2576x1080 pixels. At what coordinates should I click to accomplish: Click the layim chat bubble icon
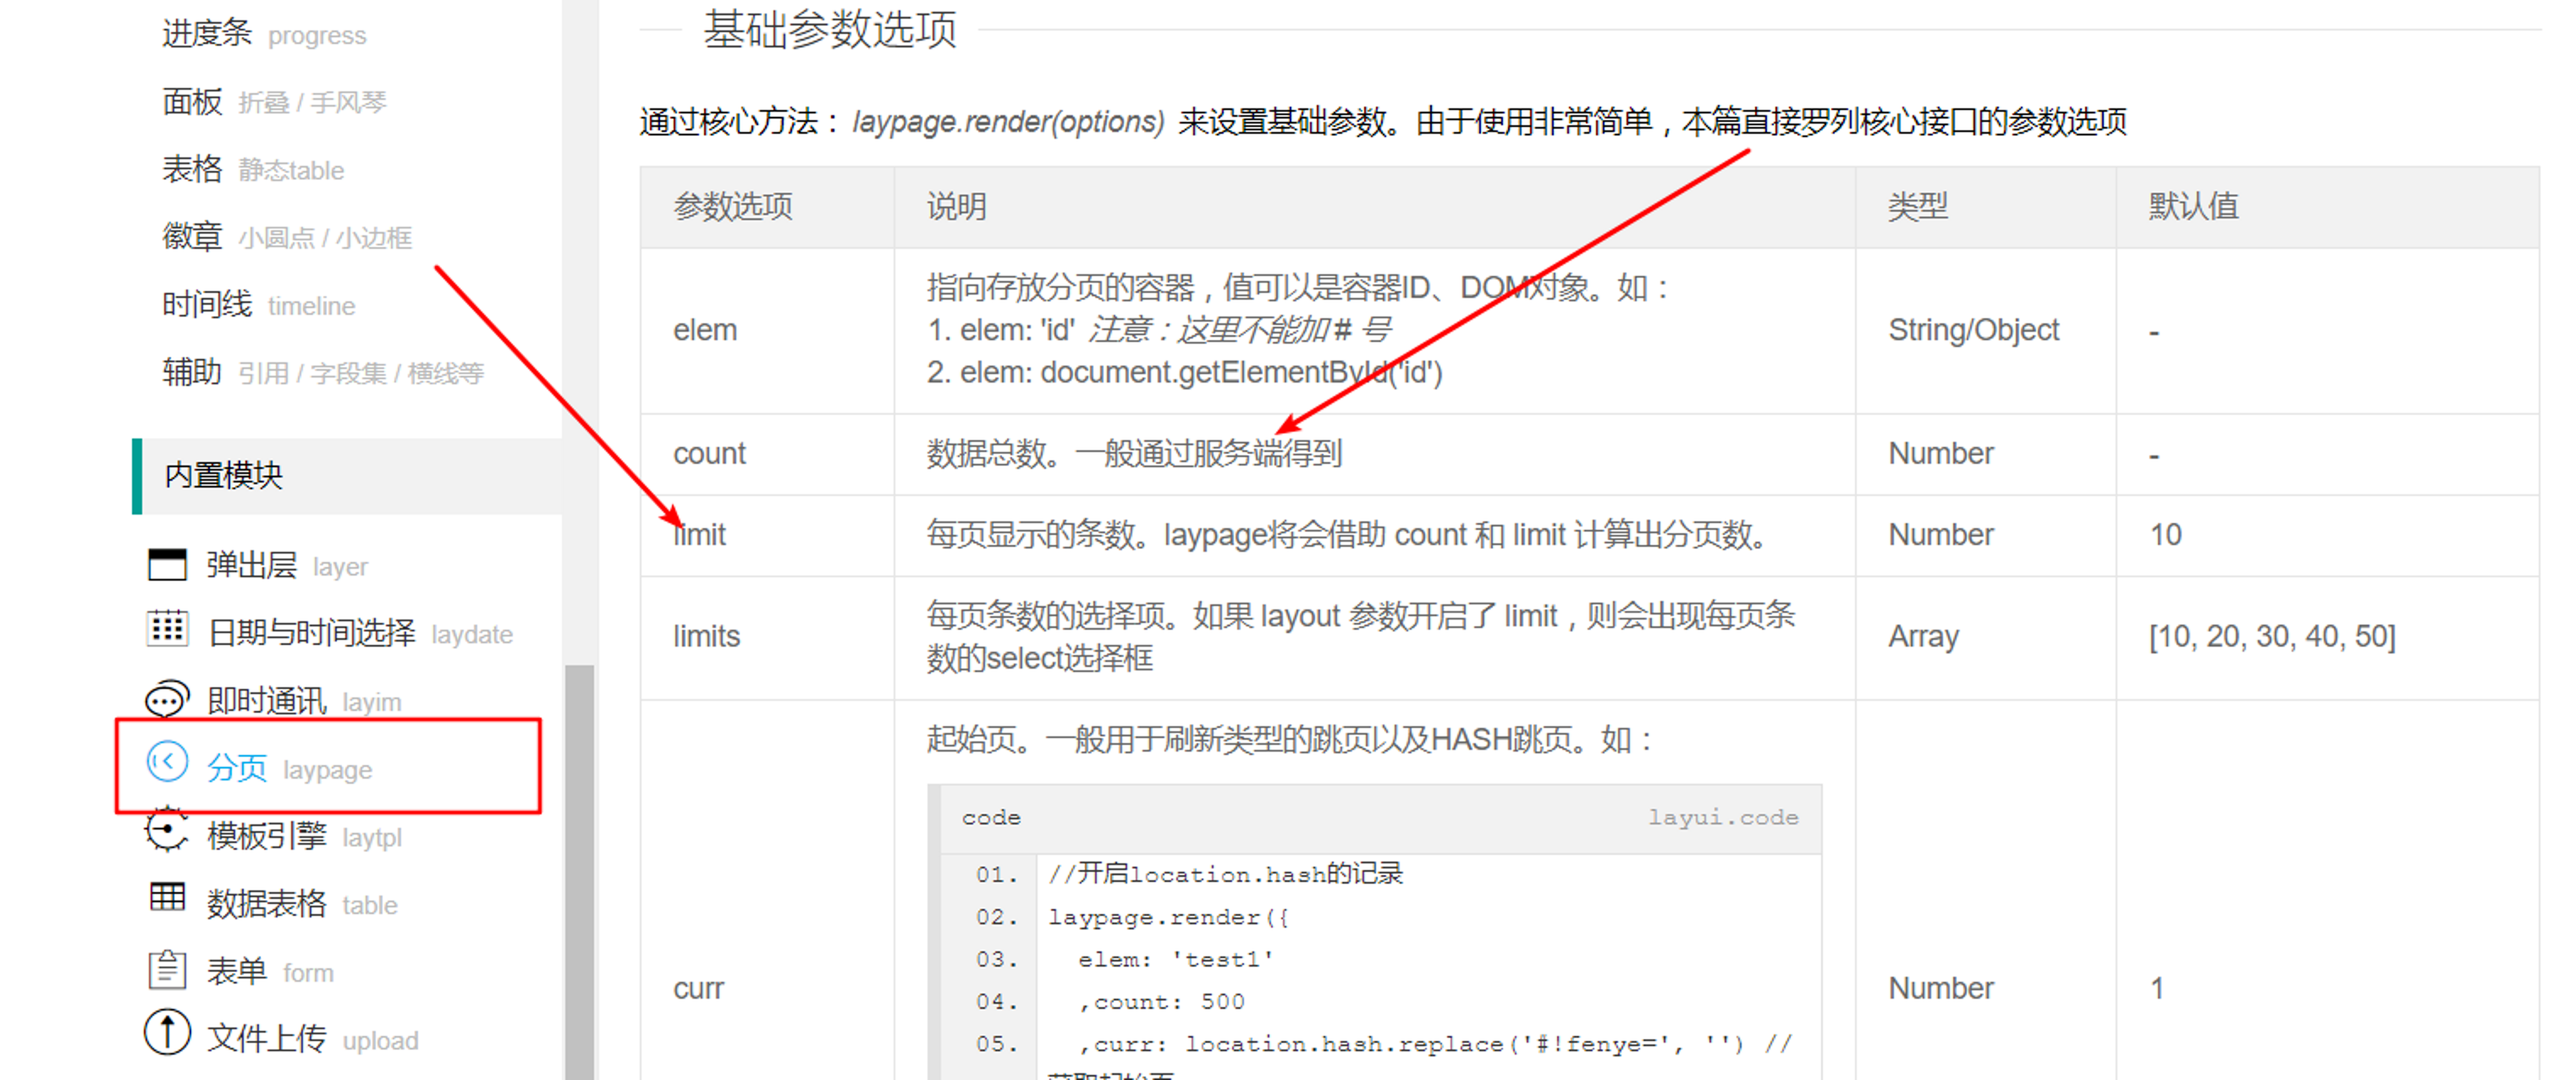(x=167, y=699)
